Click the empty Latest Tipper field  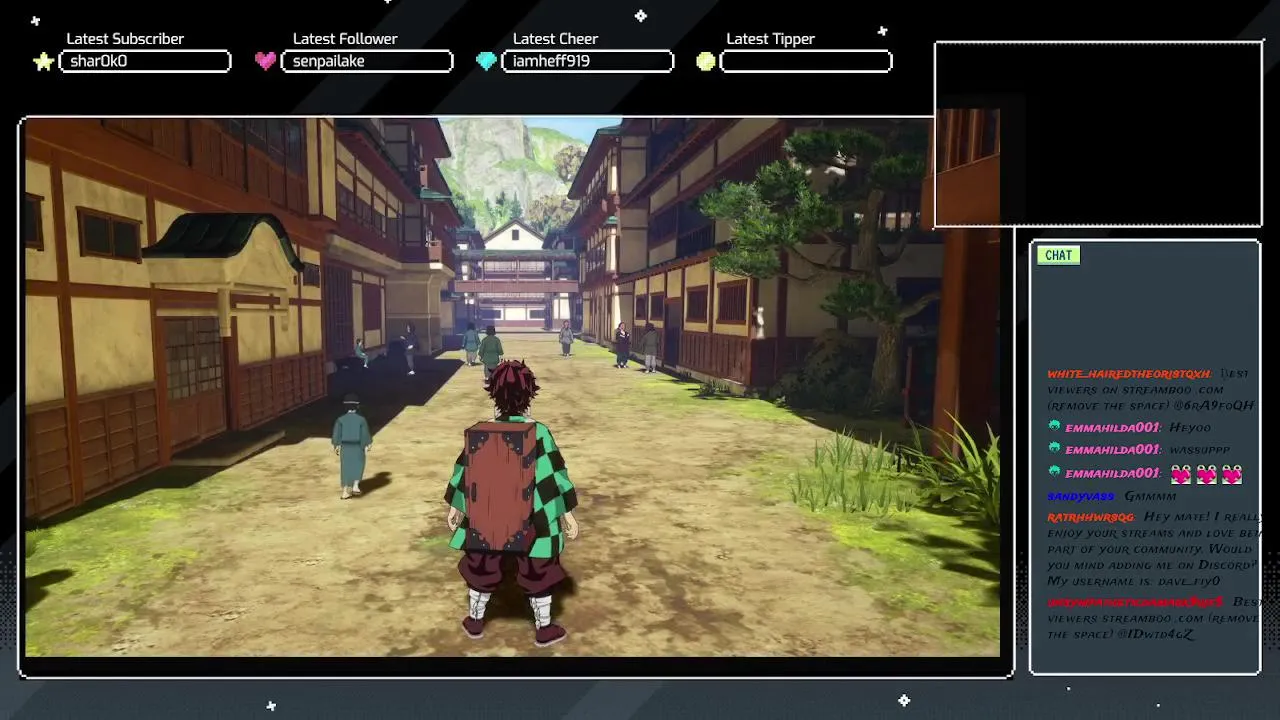(806, 61)
